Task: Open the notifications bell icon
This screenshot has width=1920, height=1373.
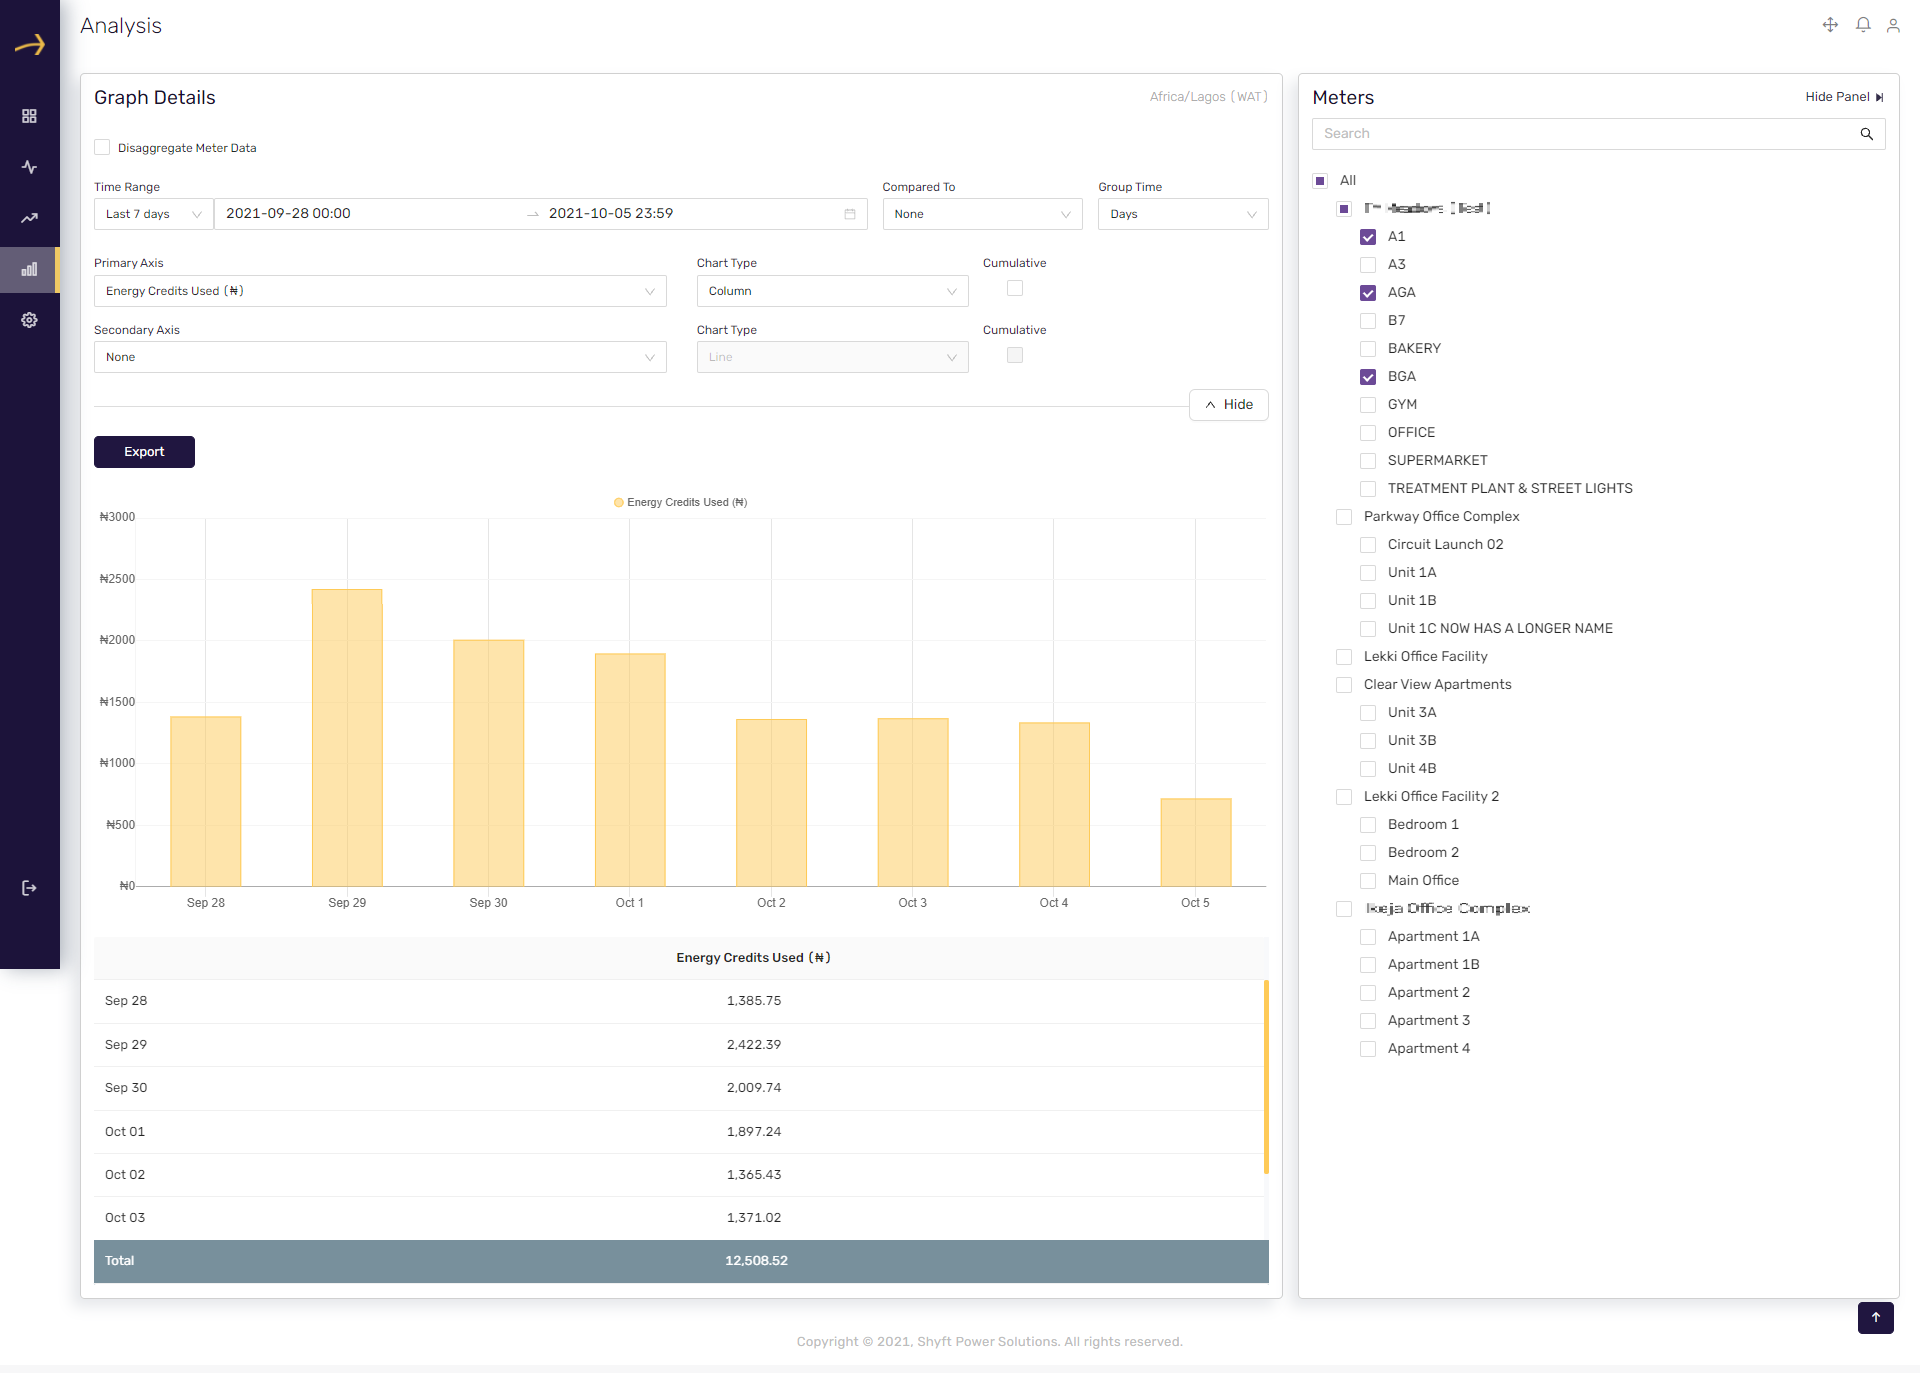Action: 1863,25
